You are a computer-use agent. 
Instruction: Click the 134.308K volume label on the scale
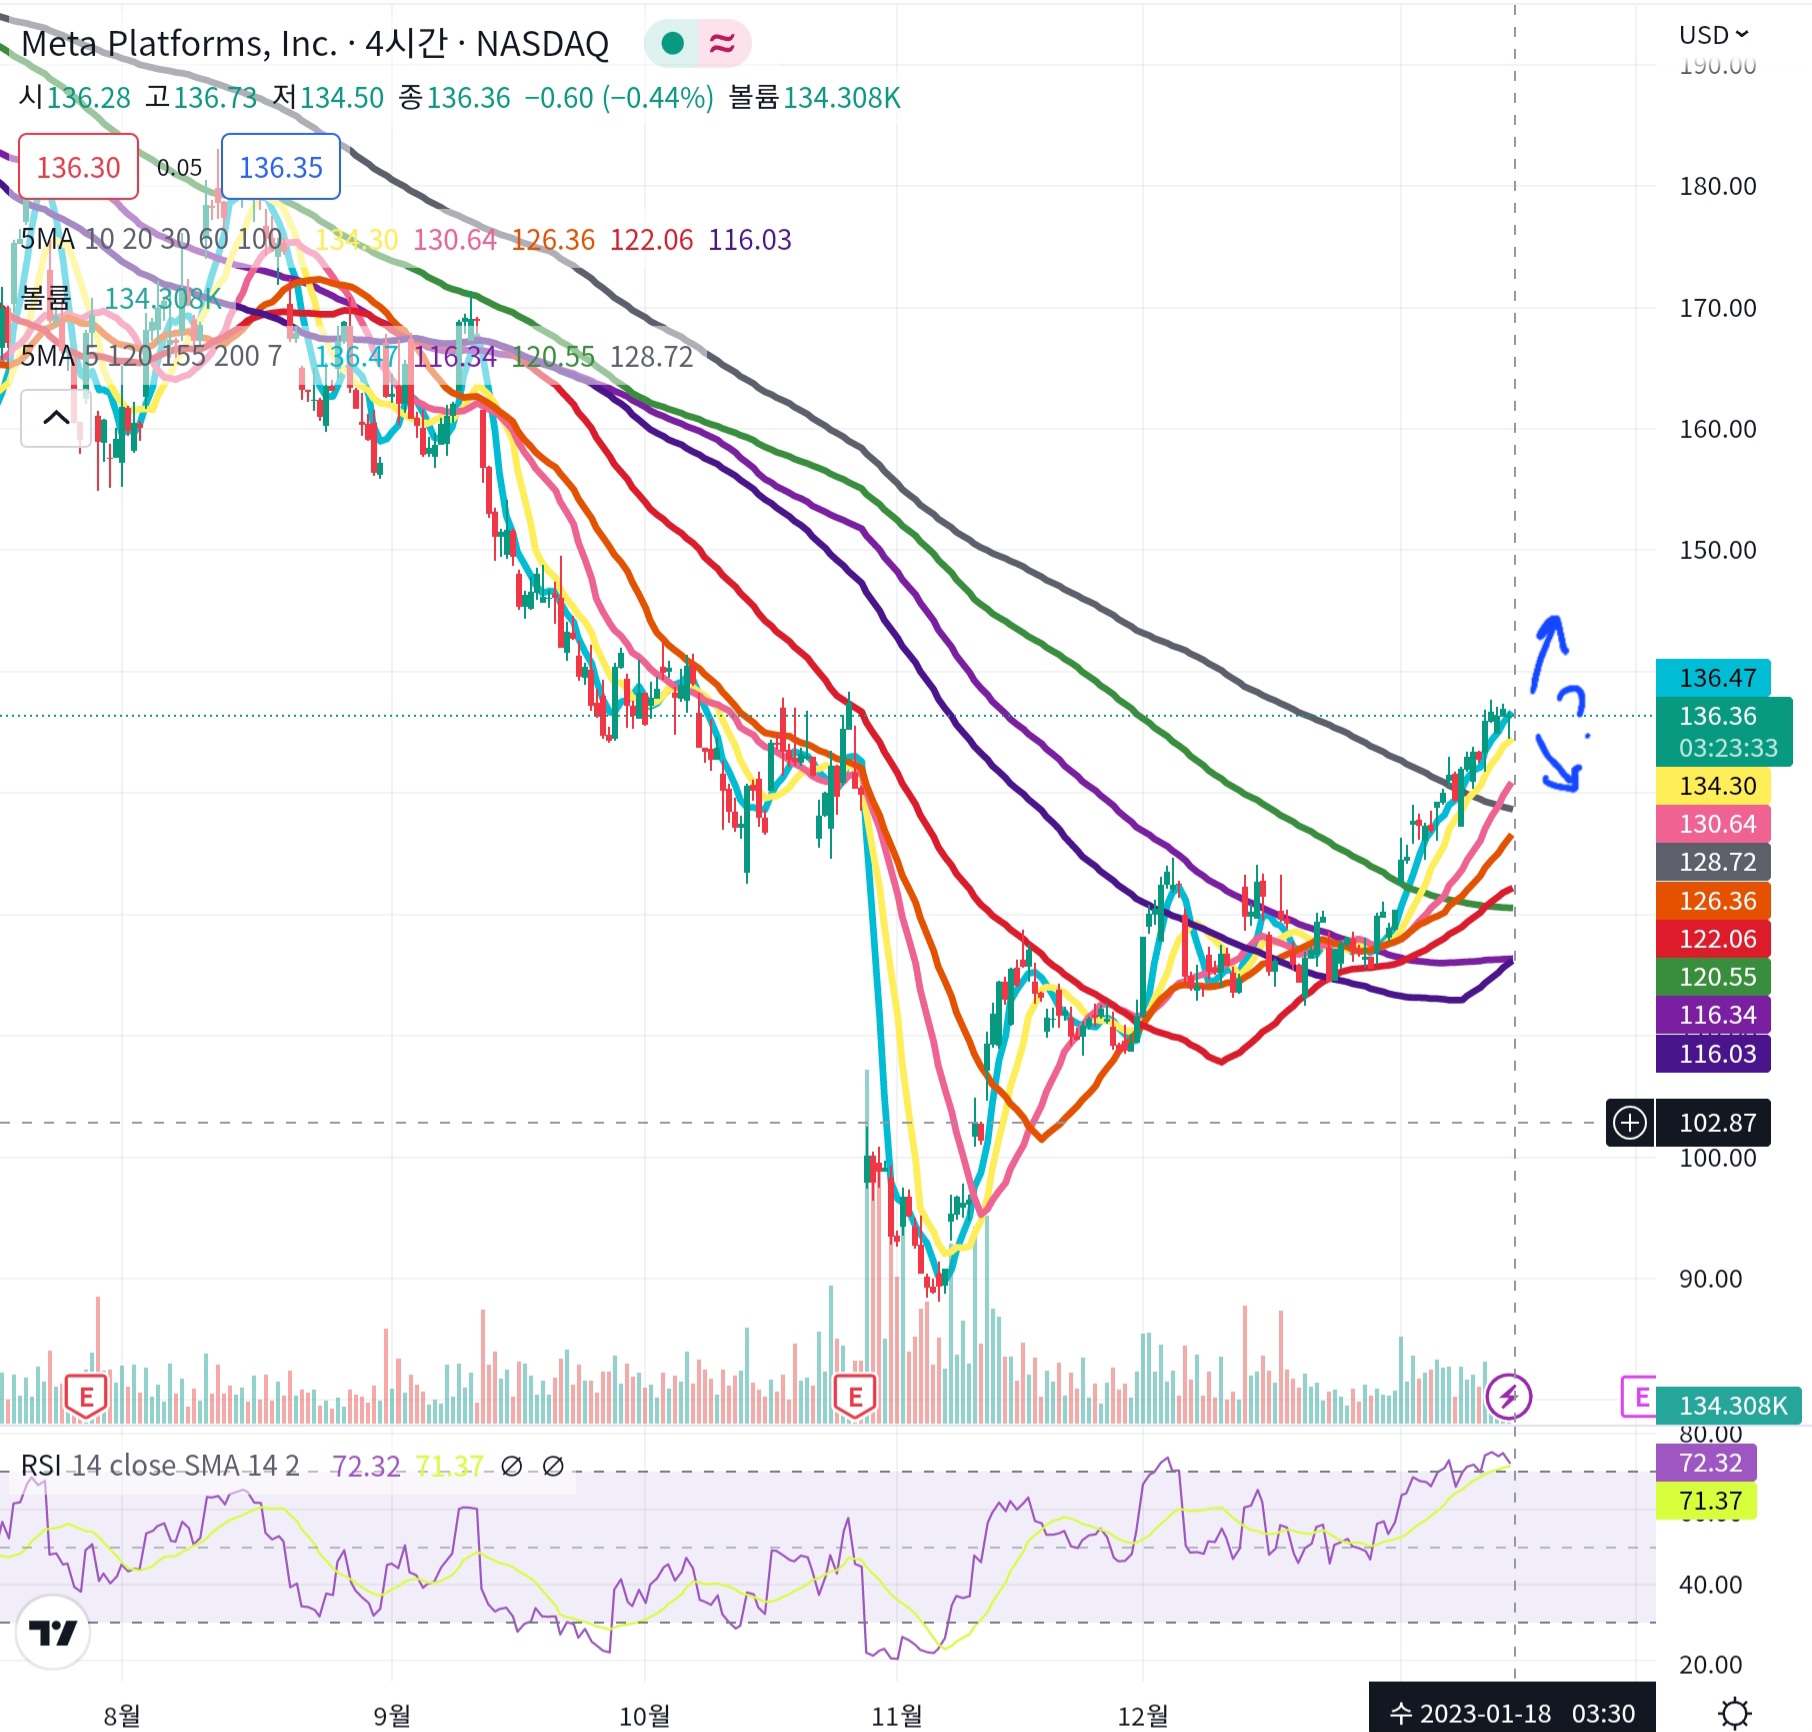point(1729,1406)
